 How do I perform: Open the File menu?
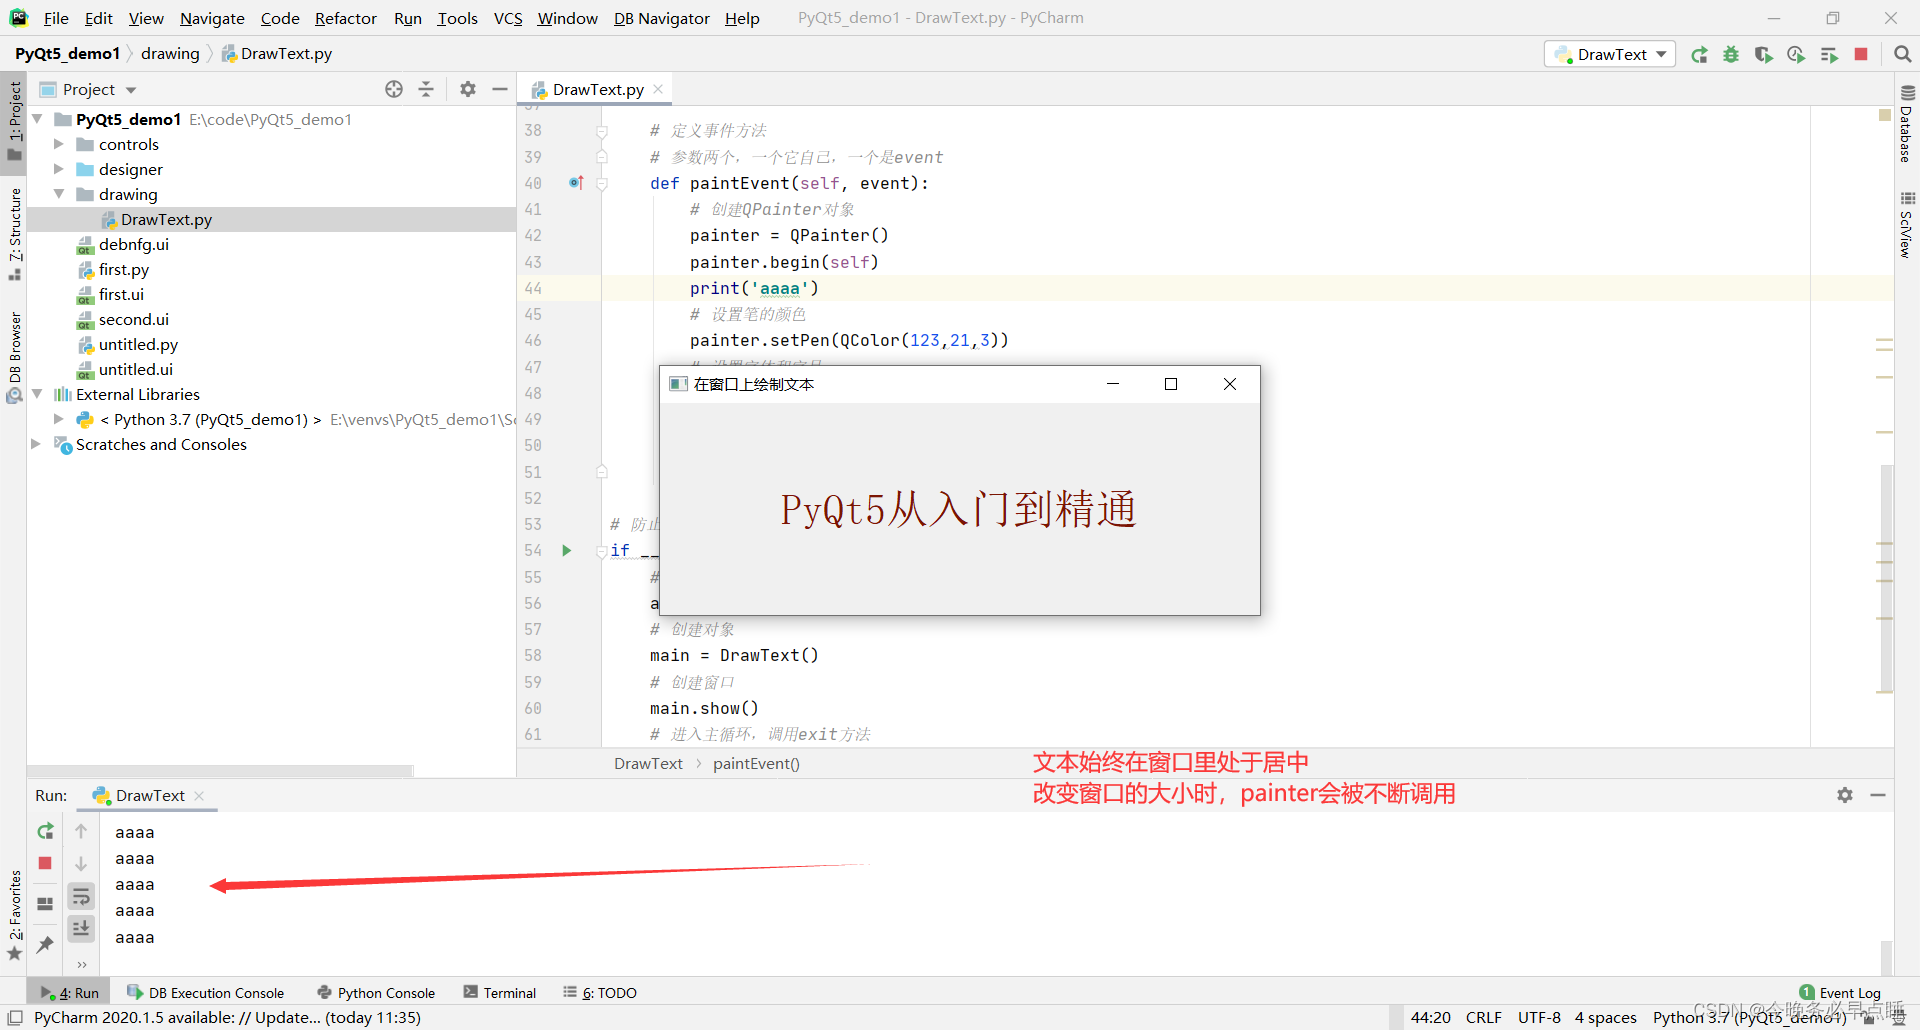[56, 18]
